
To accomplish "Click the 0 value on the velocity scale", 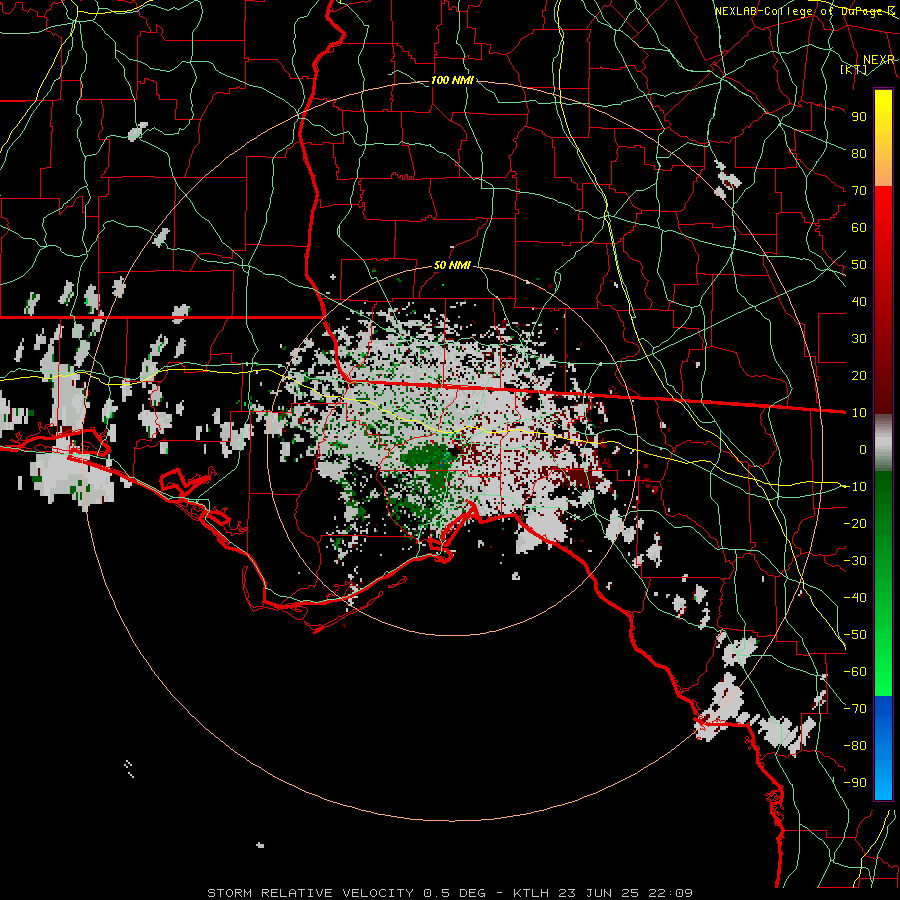I will [x=863, y=449].
